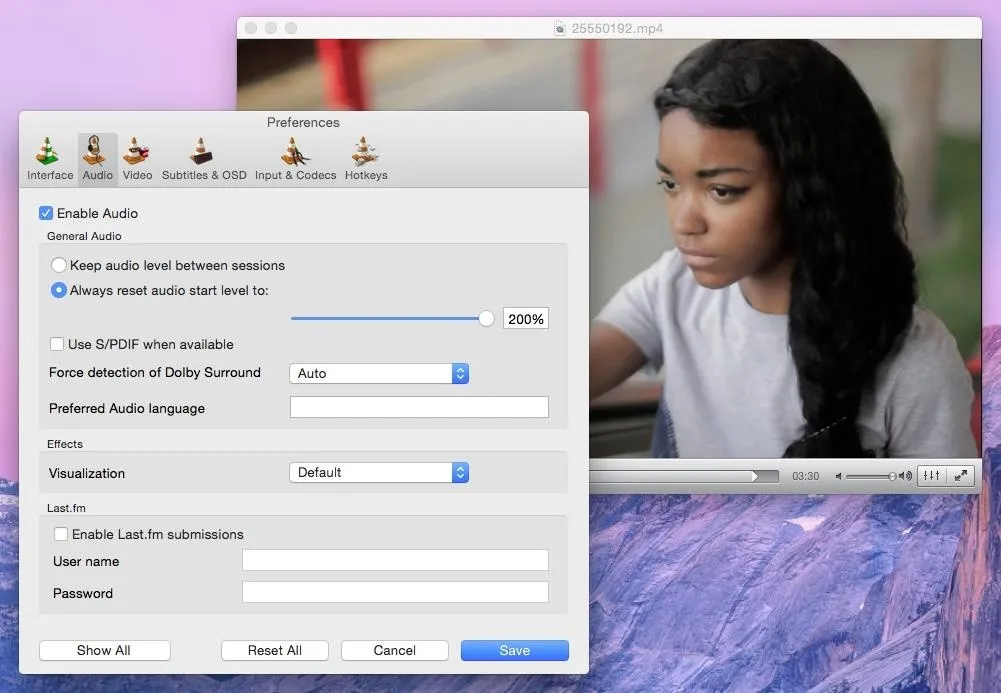Click the Reset All button
The image size is (1001, 693).
pos(275,650)
